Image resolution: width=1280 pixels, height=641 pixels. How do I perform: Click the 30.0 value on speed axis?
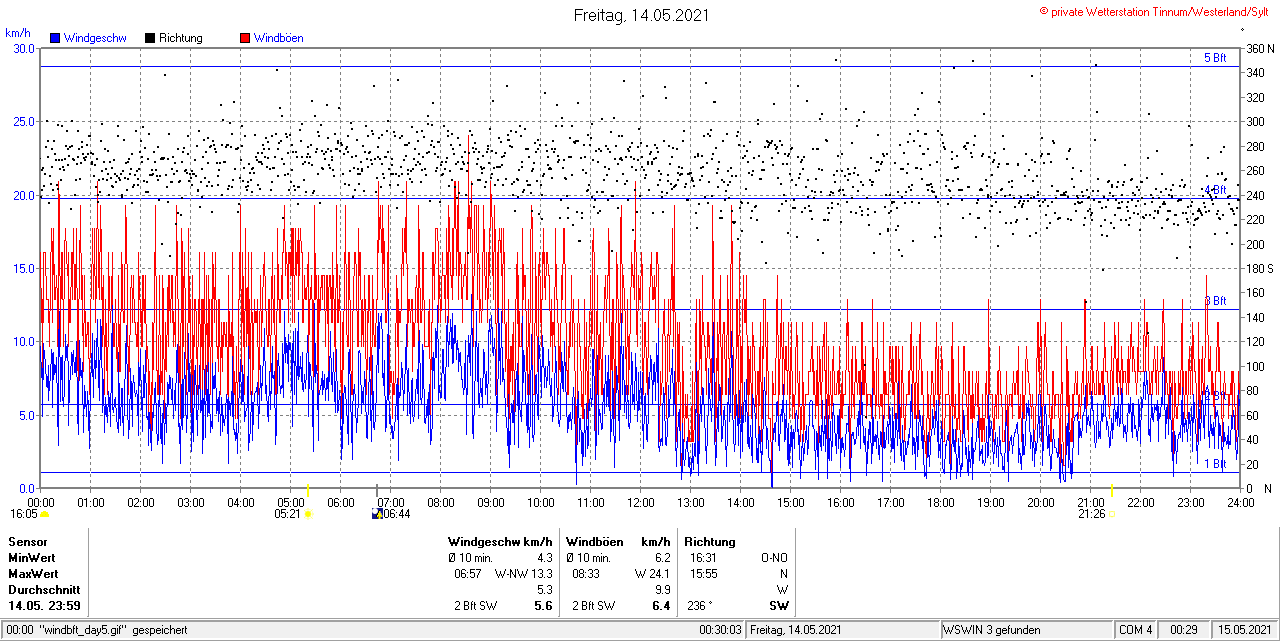24,48
